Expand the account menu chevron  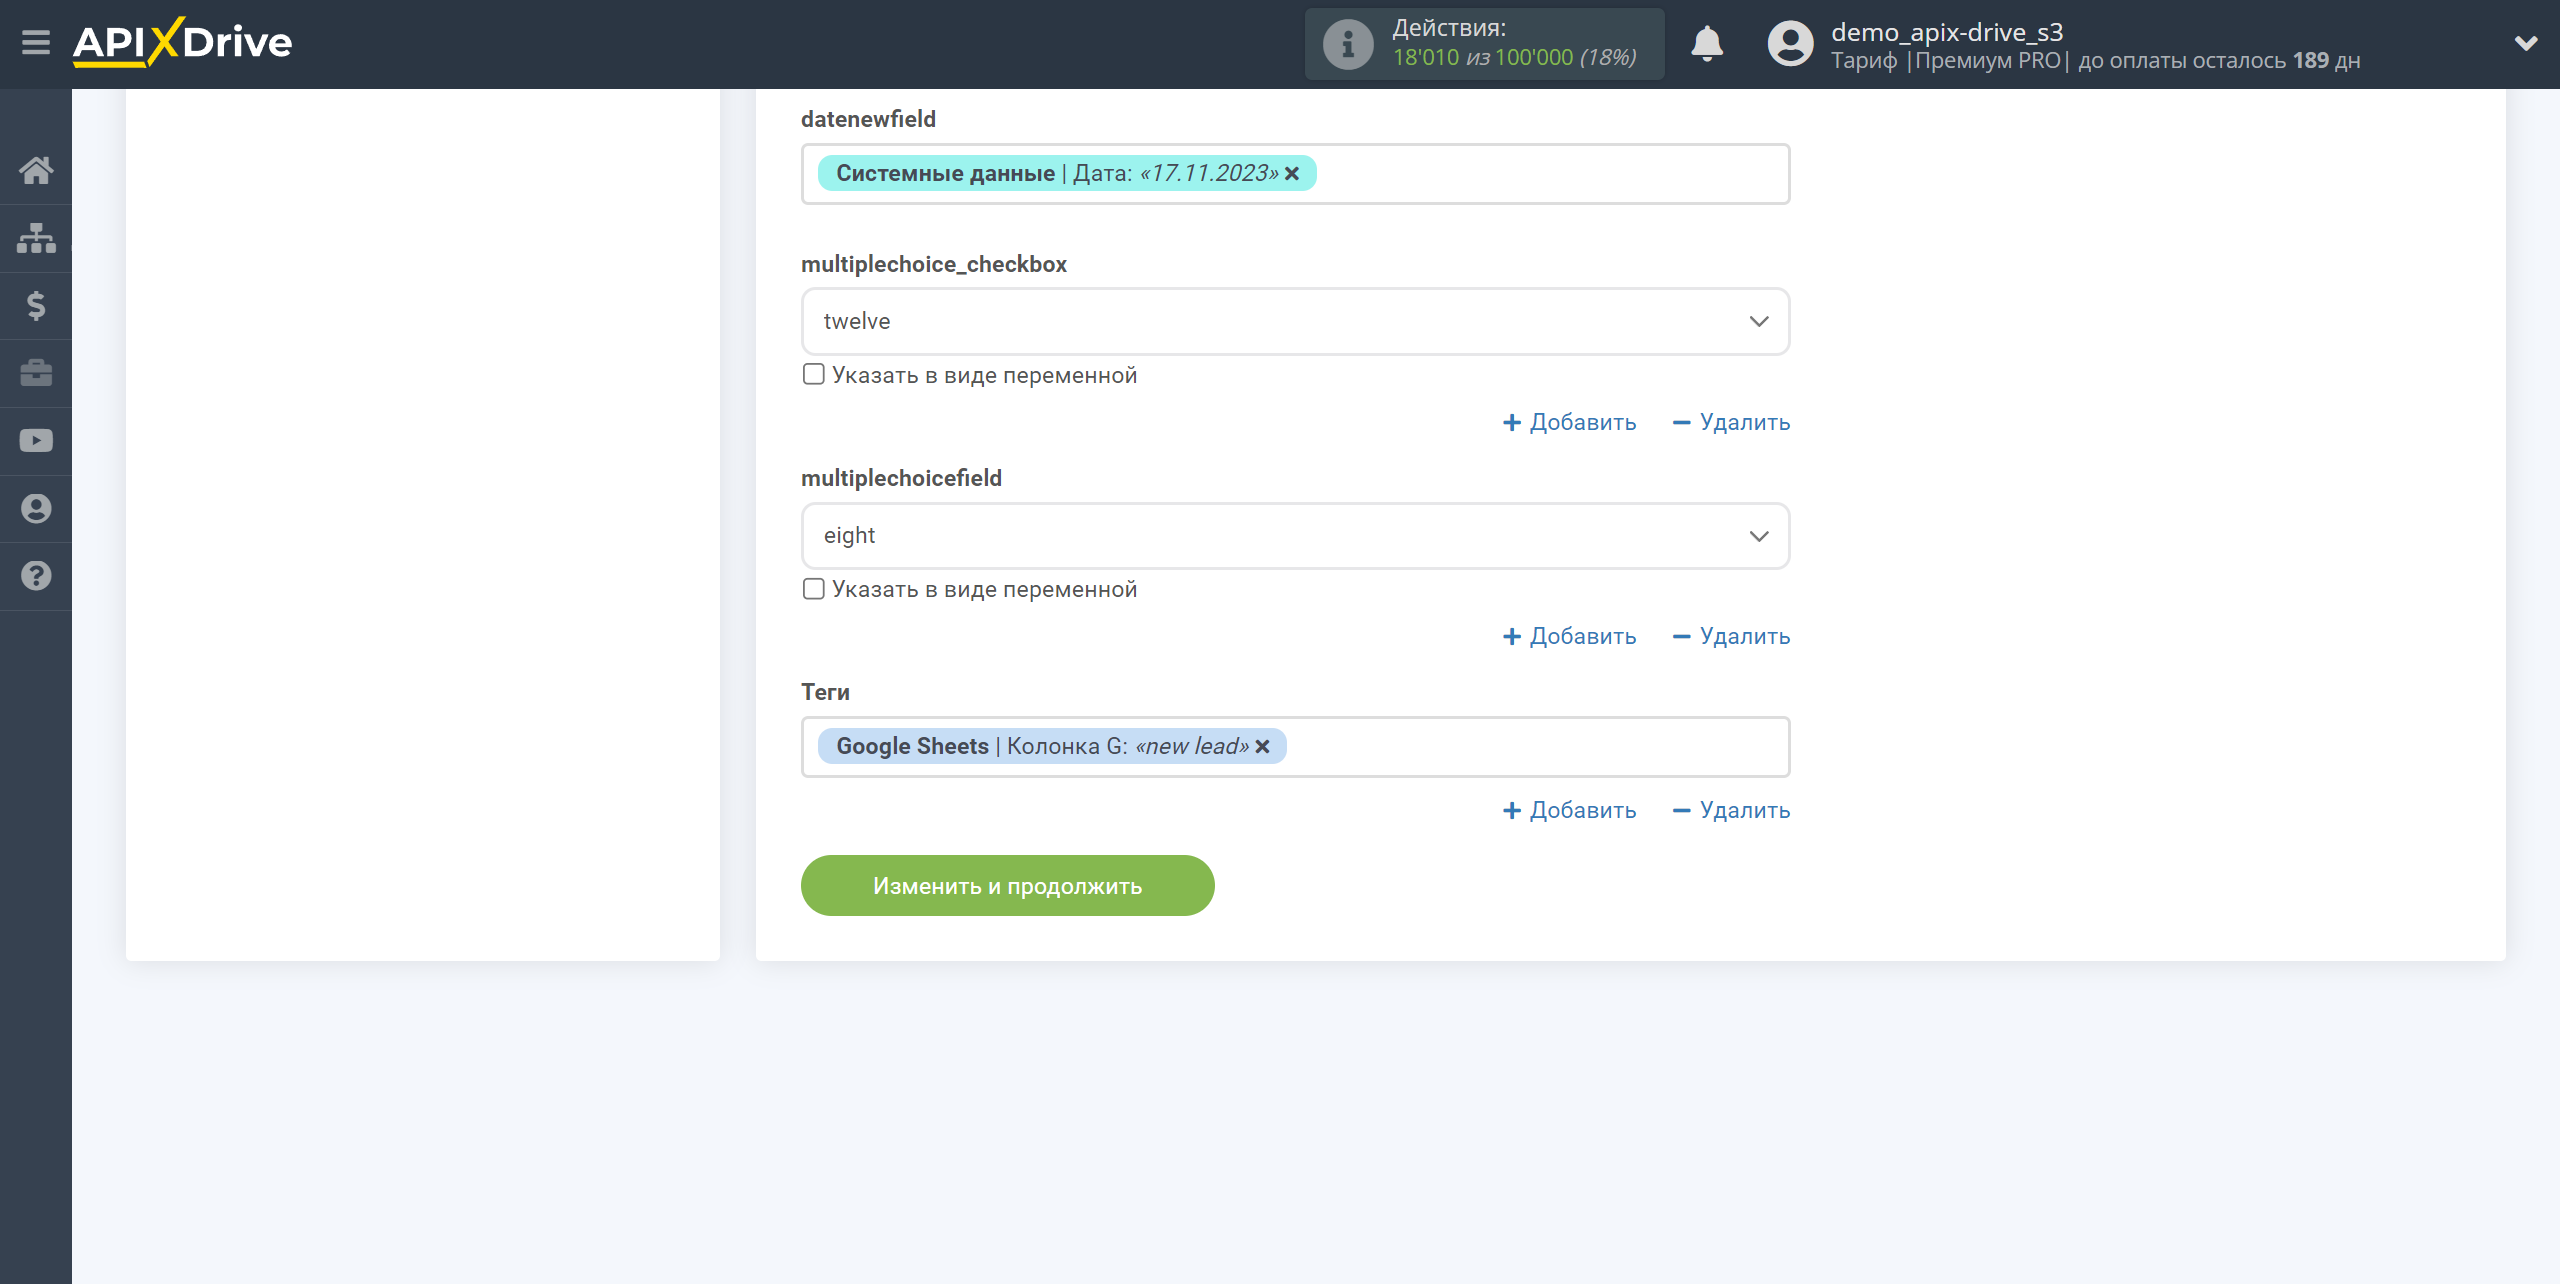(x=2526, y=43)
